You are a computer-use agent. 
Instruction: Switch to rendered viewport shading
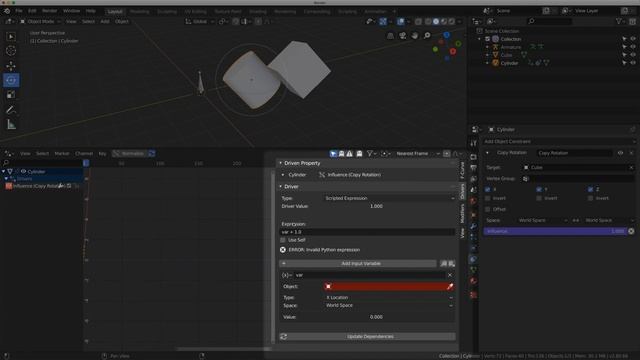pyautogui.click(x=451, y=21)
